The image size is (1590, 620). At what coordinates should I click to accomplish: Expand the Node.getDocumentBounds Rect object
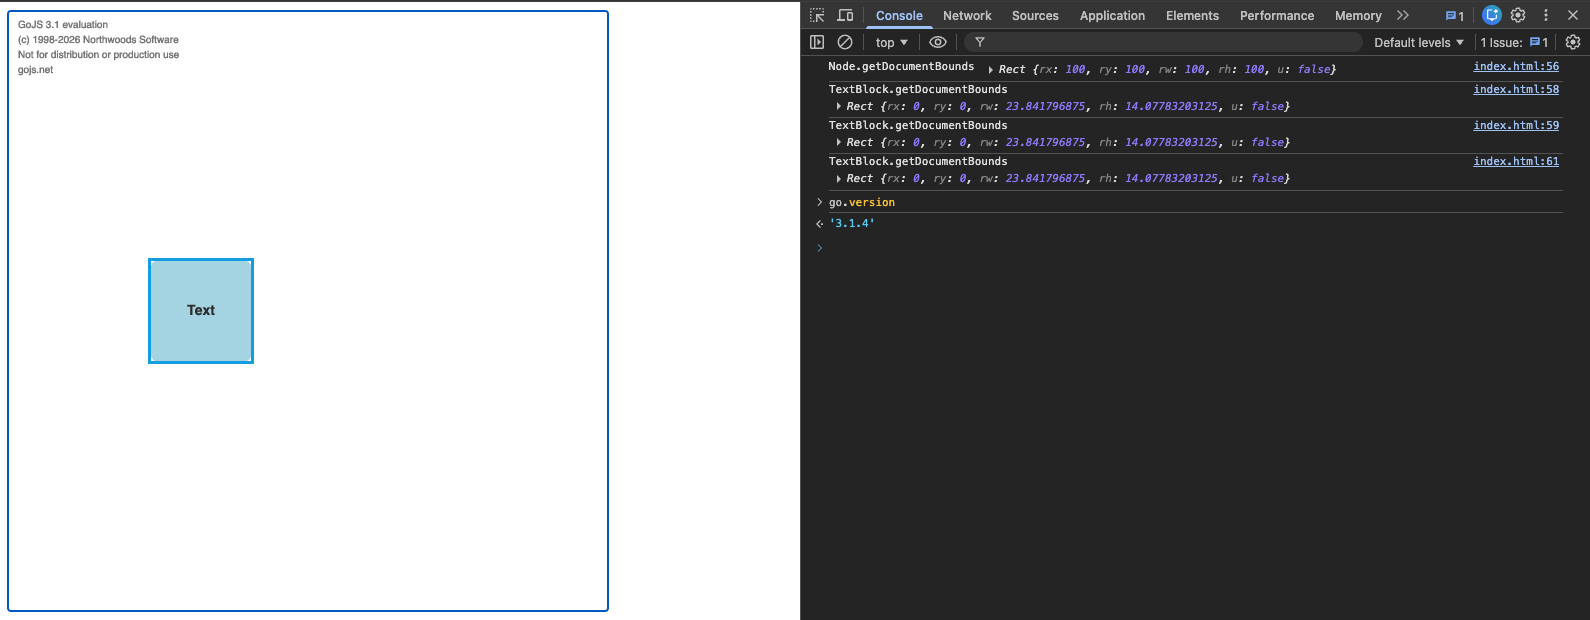coord(990,70)
